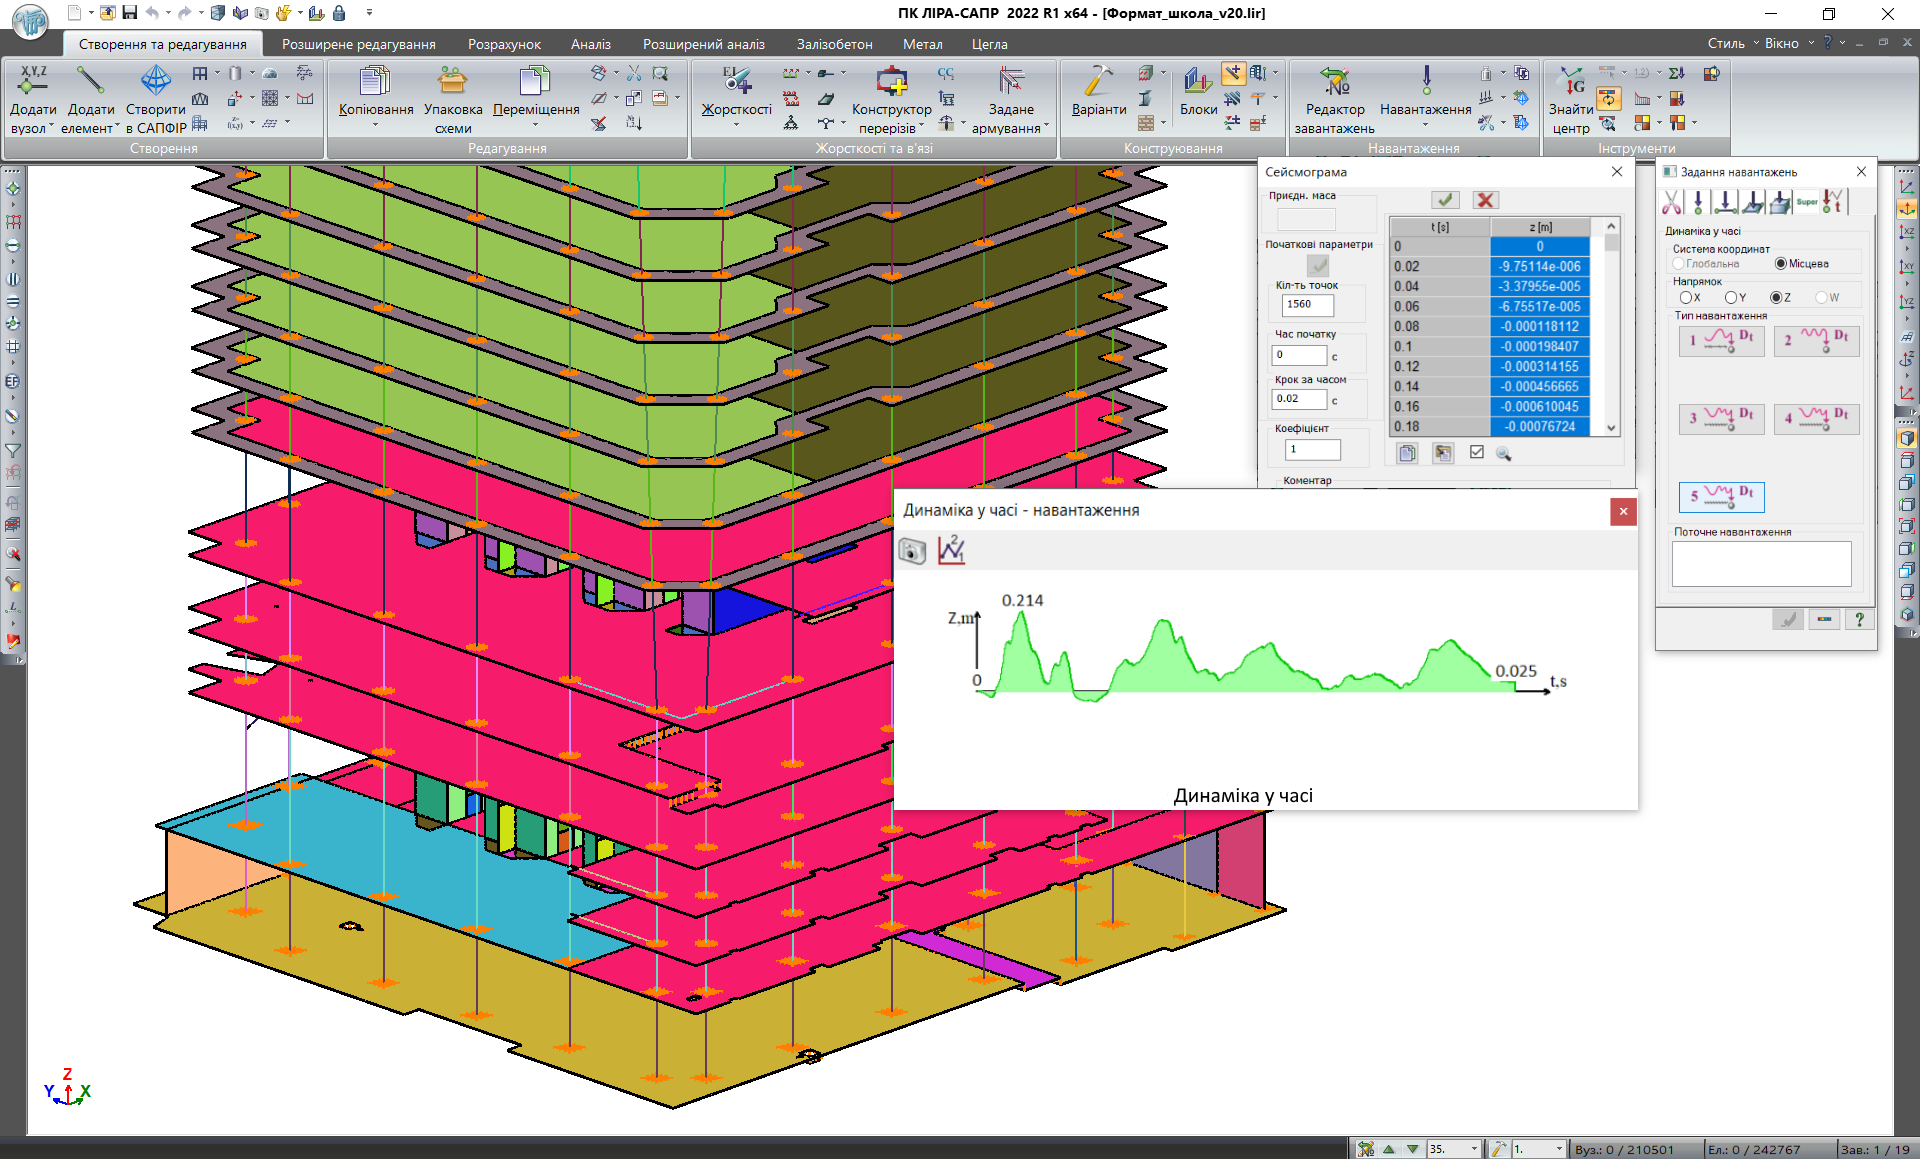Click seismogram table vertical scrollbar down arrow
1920x1159 pixels.
pos(1611,428)
